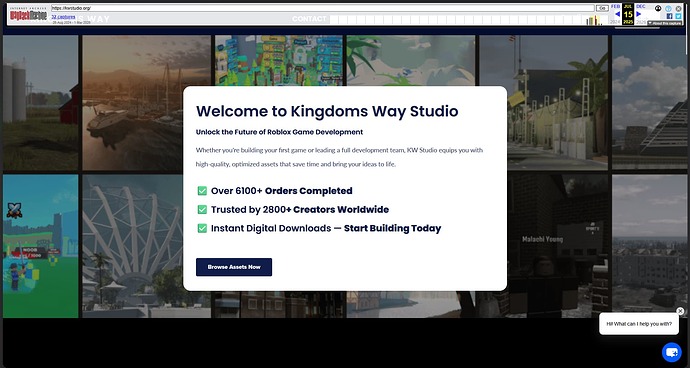Focus the Wayback URL input field
690x368 pixels.
click(323, 8)
